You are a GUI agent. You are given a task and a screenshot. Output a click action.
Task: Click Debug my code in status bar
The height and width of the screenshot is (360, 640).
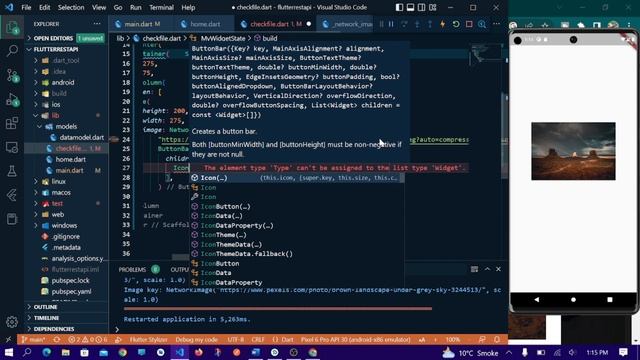click(x=196, y=340)
